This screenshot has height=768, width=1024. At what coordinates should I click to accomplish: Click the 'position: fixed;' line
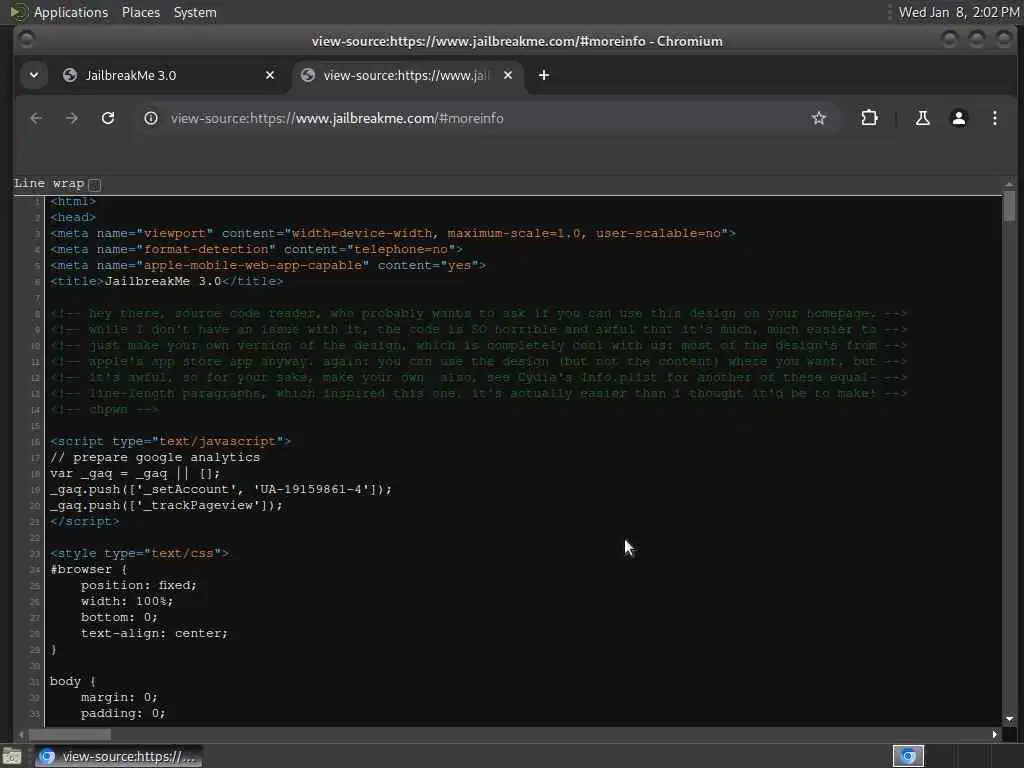tap(138, 585)
